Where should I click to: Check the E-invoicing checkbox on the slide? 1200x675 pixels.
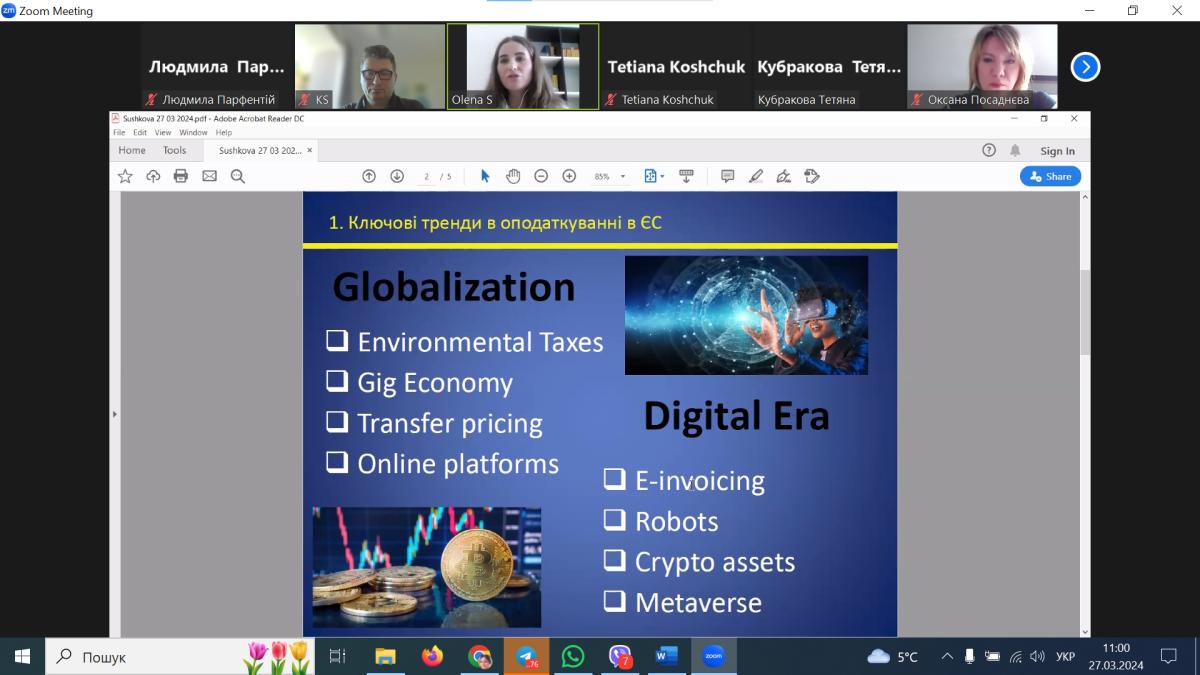click(614, 479)
